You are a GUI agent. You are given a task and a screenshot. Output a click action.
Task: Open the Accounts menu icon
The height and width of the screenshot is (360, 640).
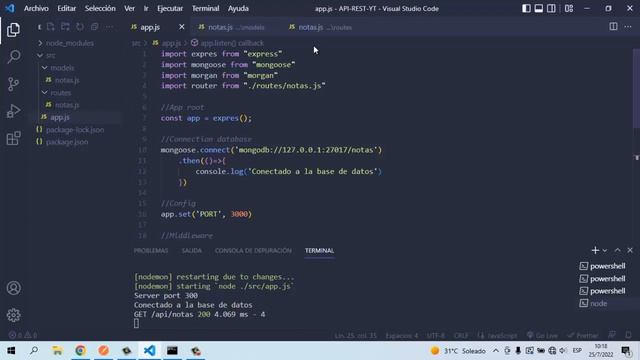pos(13,288)
